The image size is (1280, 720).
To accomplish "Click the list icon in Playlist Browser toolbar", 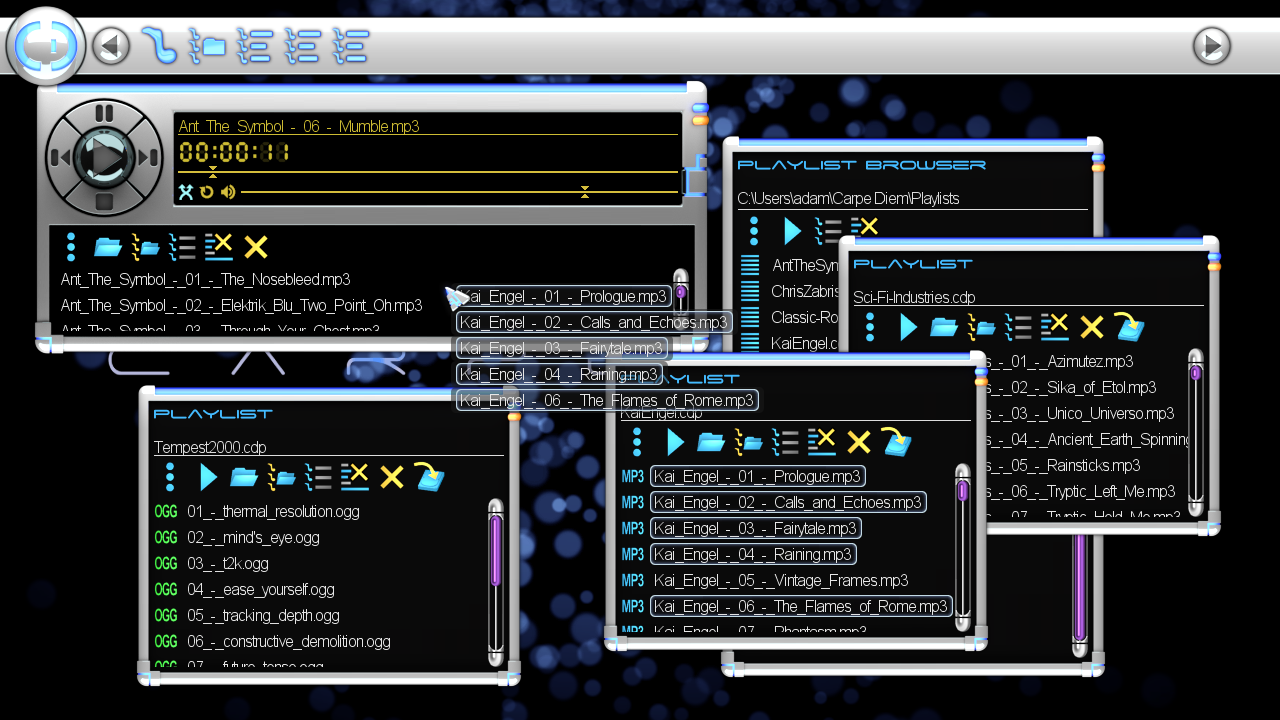I will (828, 231).
